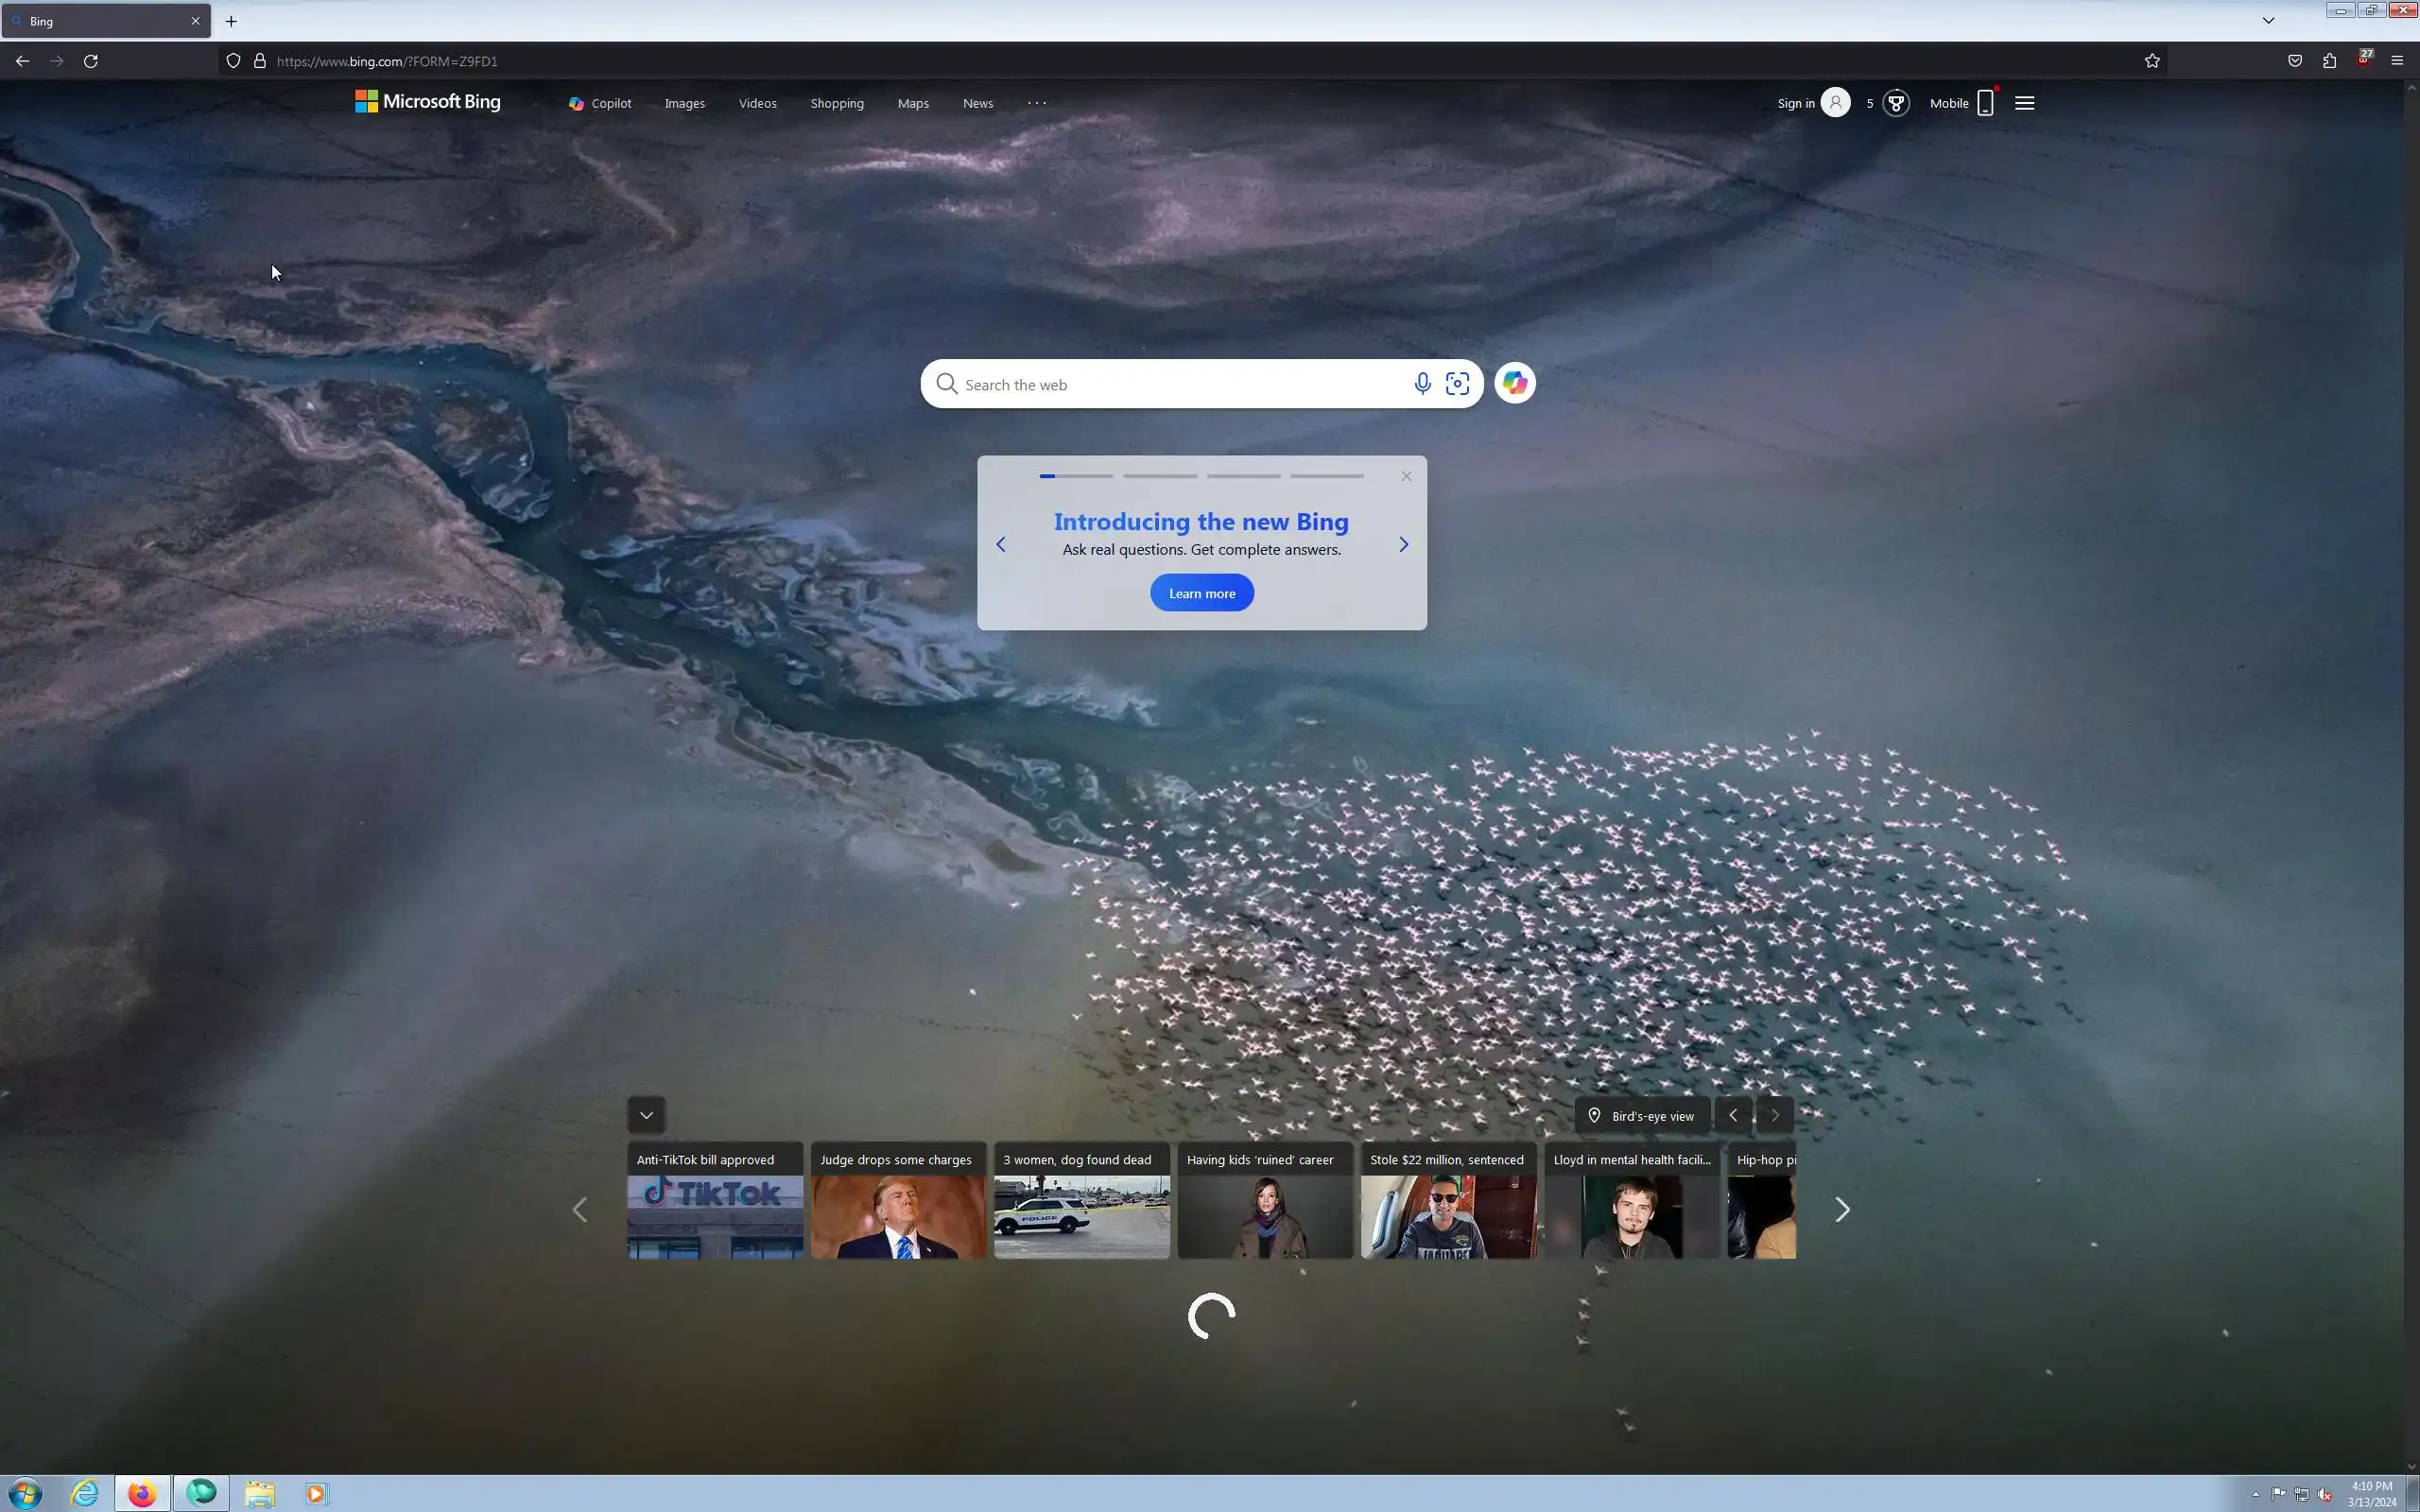This screenshot has width=2420, height=1512.
Task: Click the Search the web box
Action: (1180, 385)
